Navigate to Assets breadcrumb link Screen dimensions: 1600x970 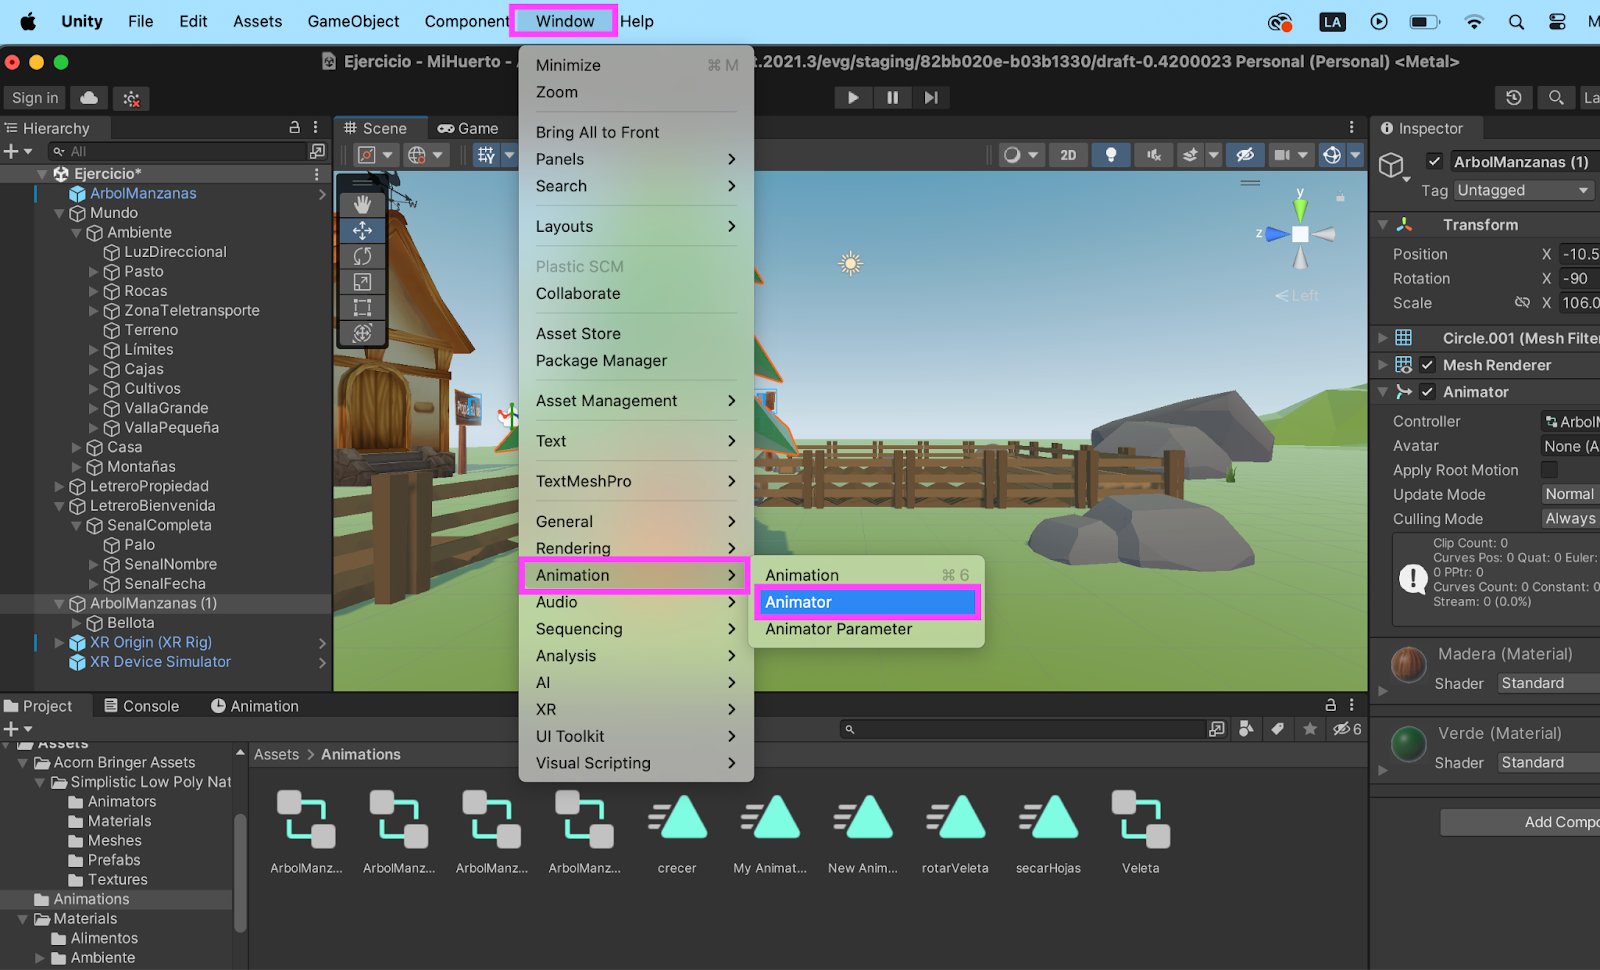click(x=276, y=754)
